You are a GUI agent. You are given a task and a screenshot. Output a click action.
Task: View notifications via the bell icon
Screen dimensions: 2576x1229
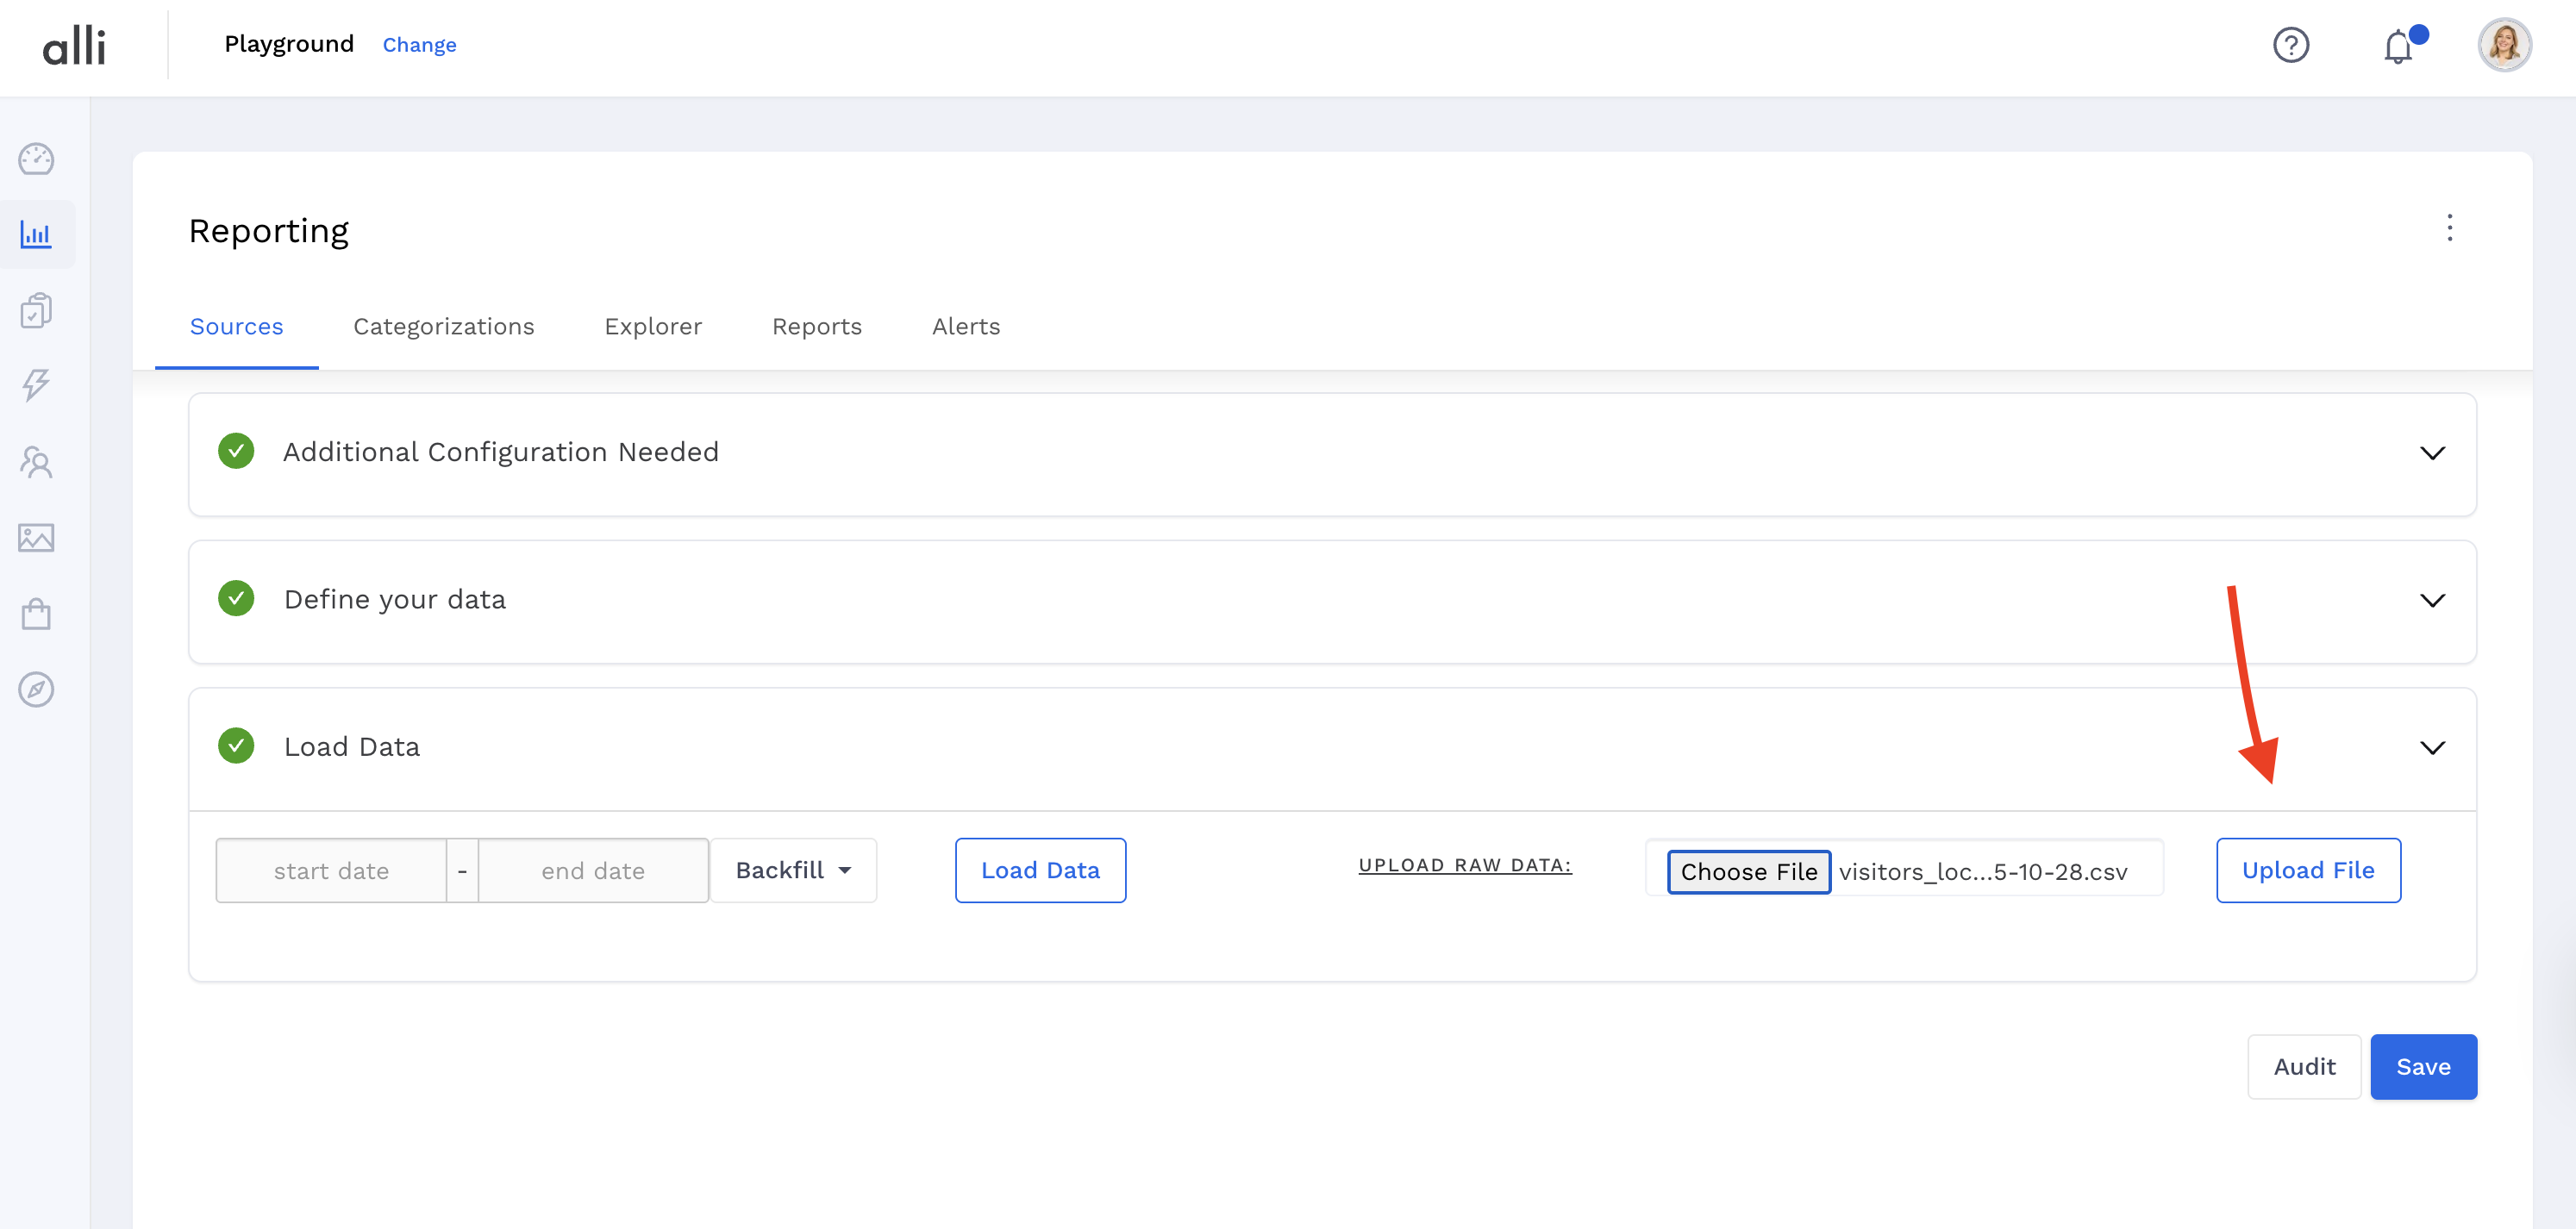2398,46
